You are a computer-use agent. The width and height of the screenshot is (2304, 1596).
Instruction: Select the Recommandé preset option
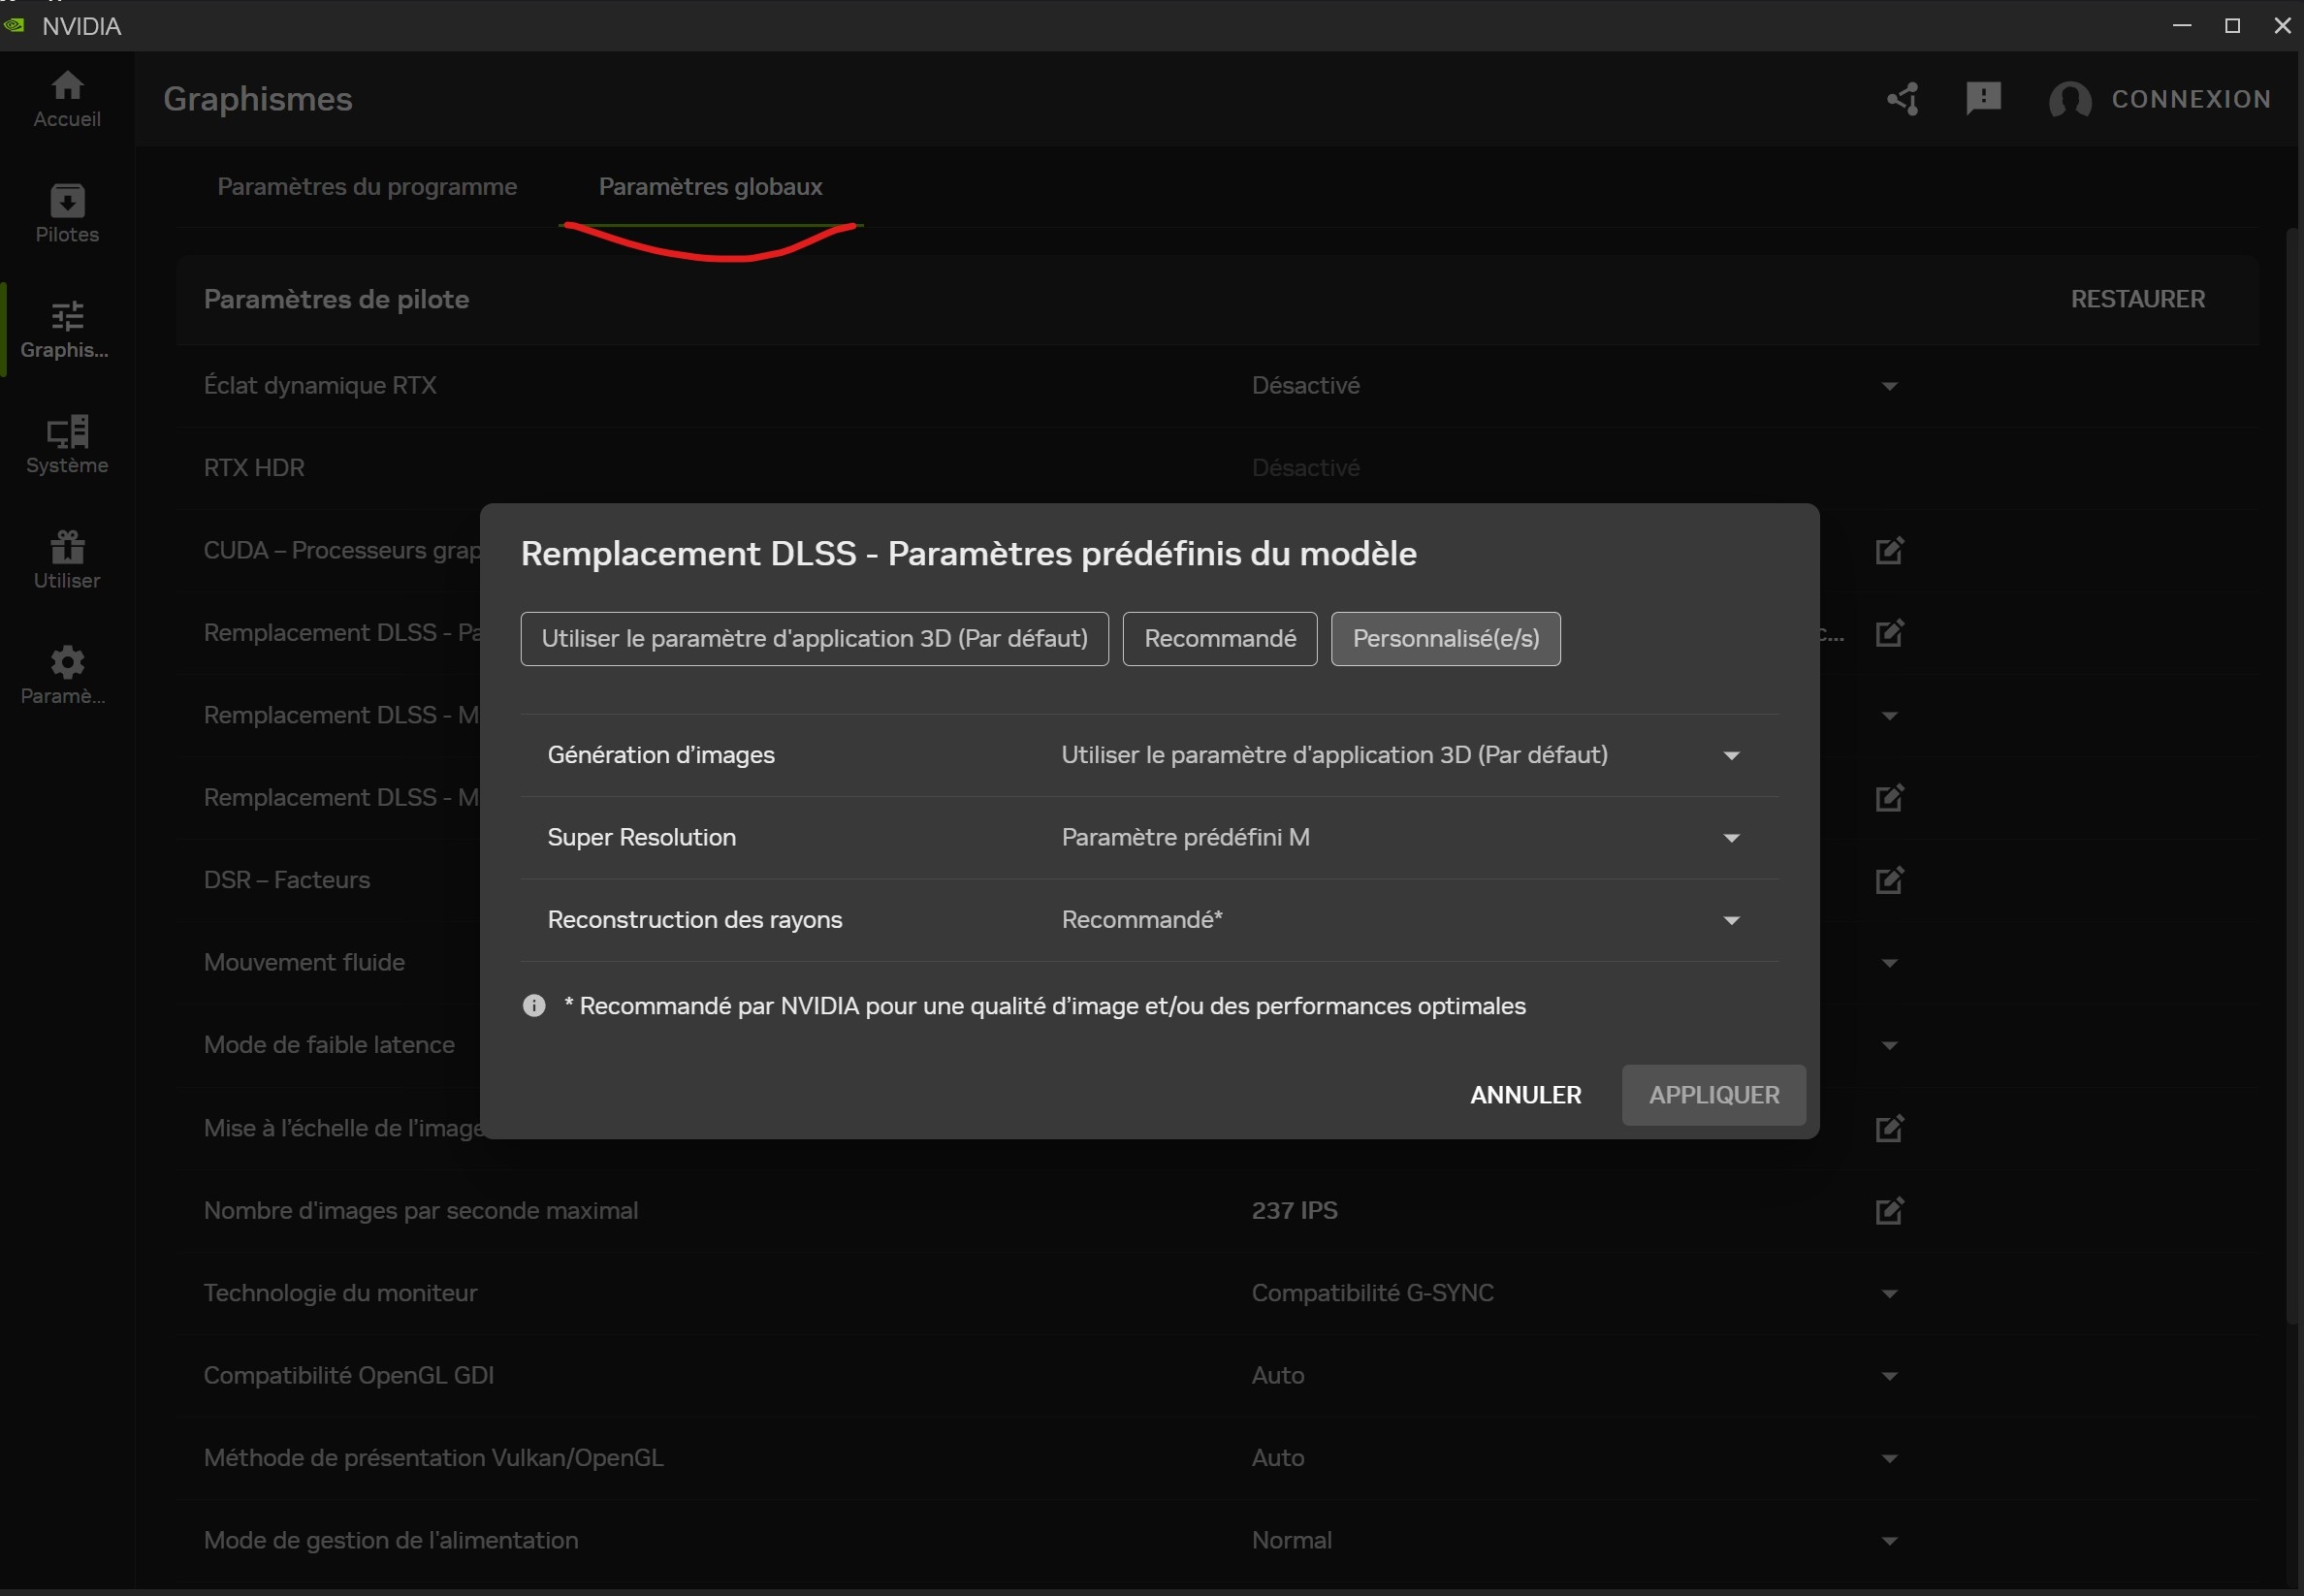click(x=1219, y=638)
